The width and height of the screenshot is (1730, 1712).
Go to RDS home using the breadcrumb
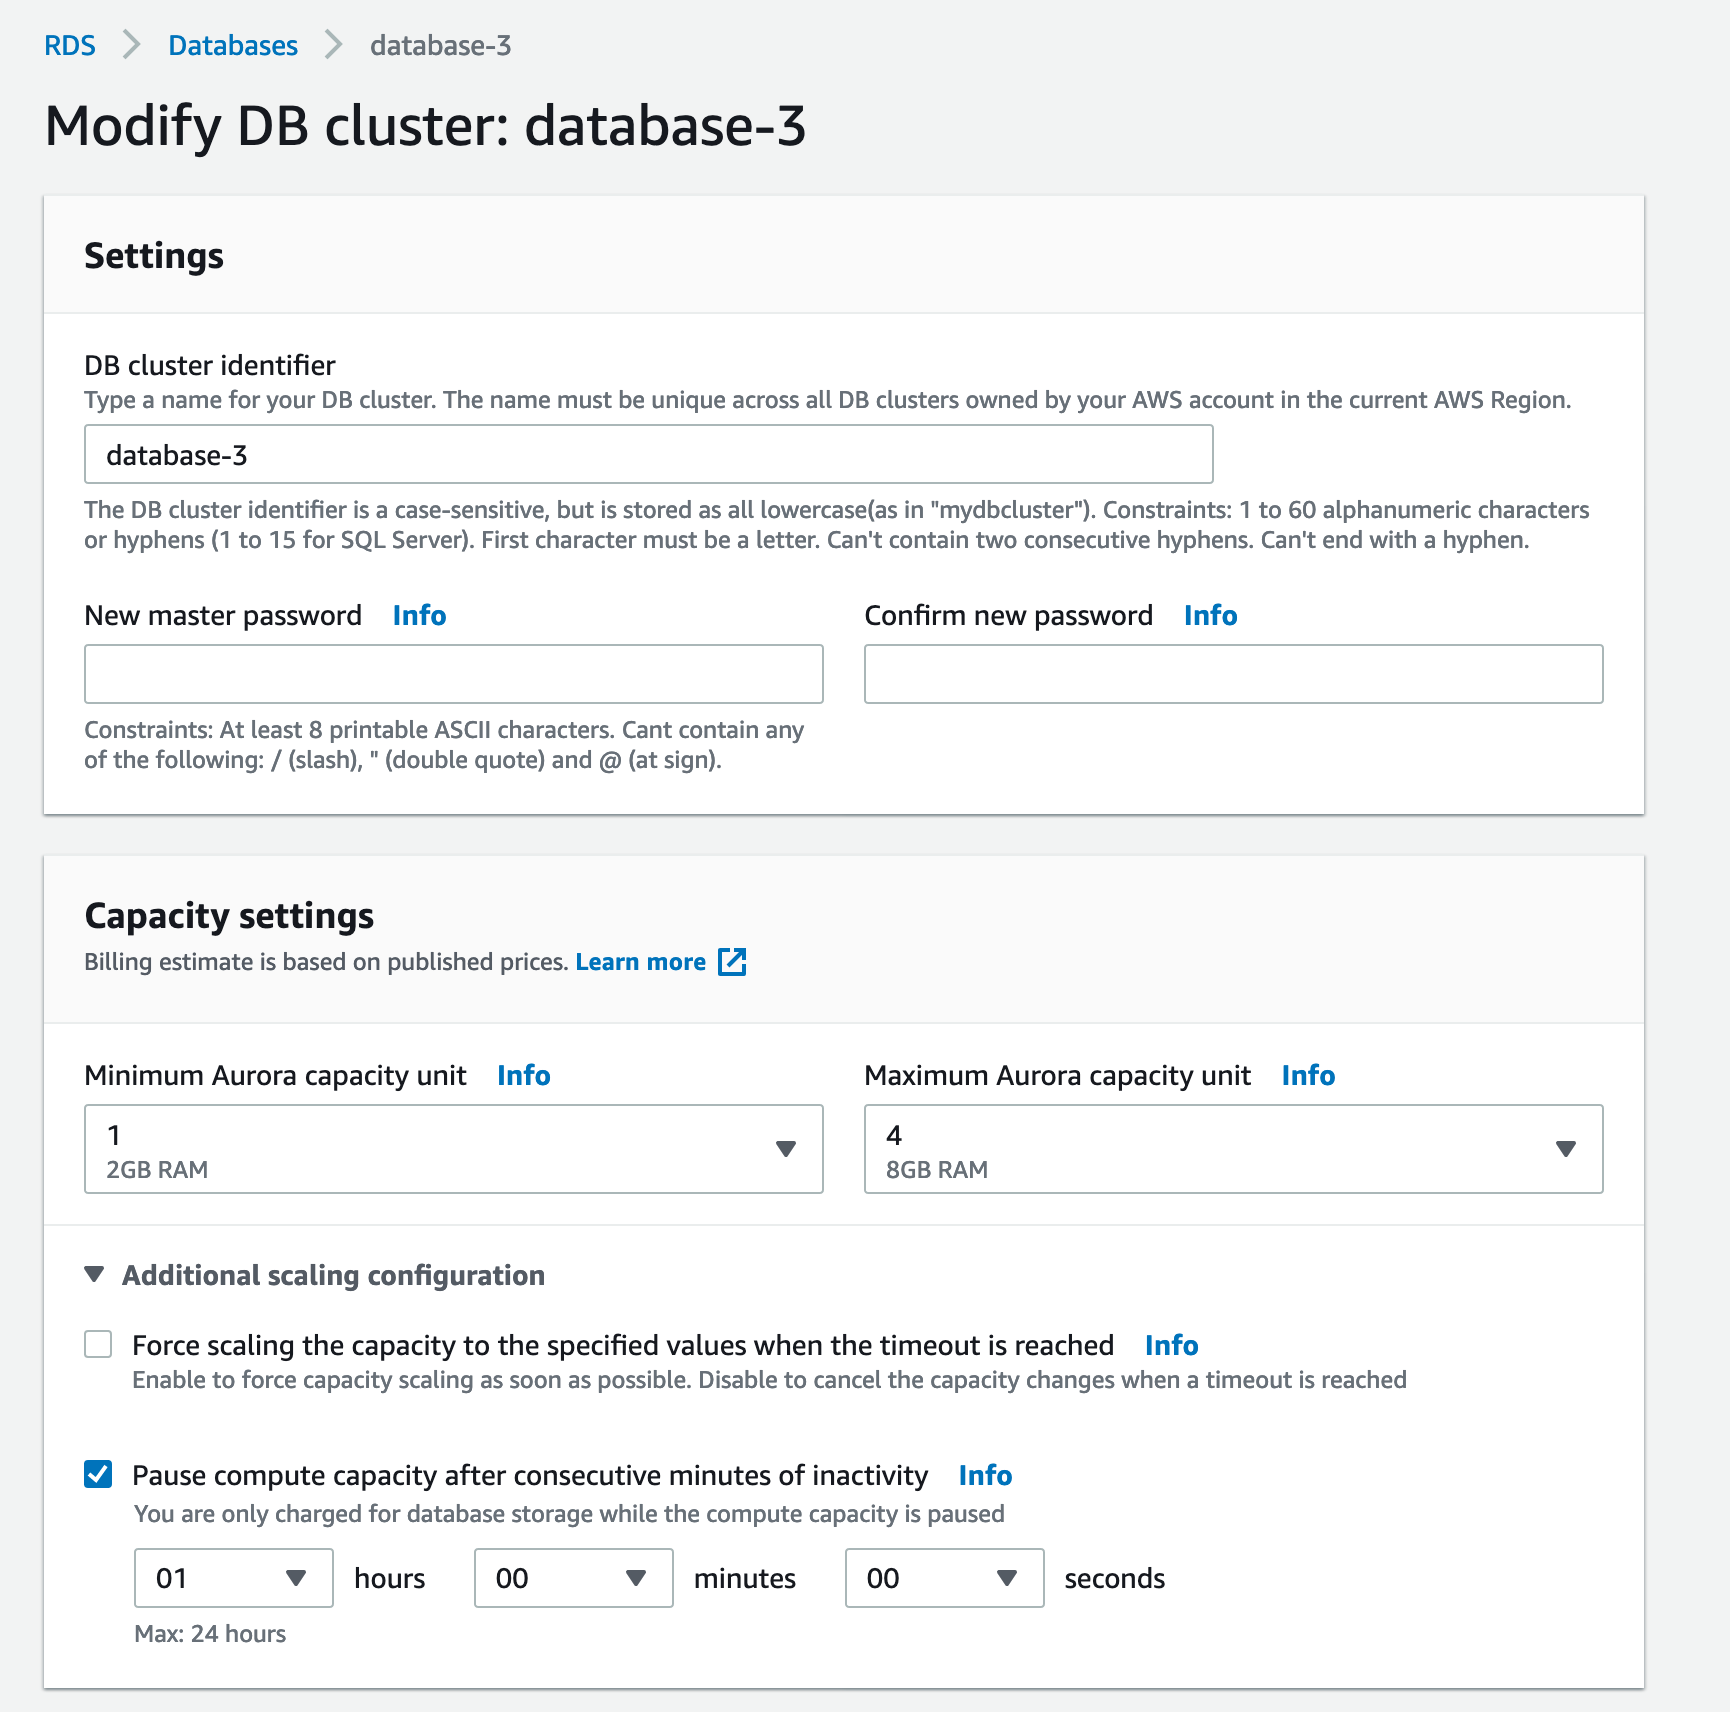(x=69, y=45)
